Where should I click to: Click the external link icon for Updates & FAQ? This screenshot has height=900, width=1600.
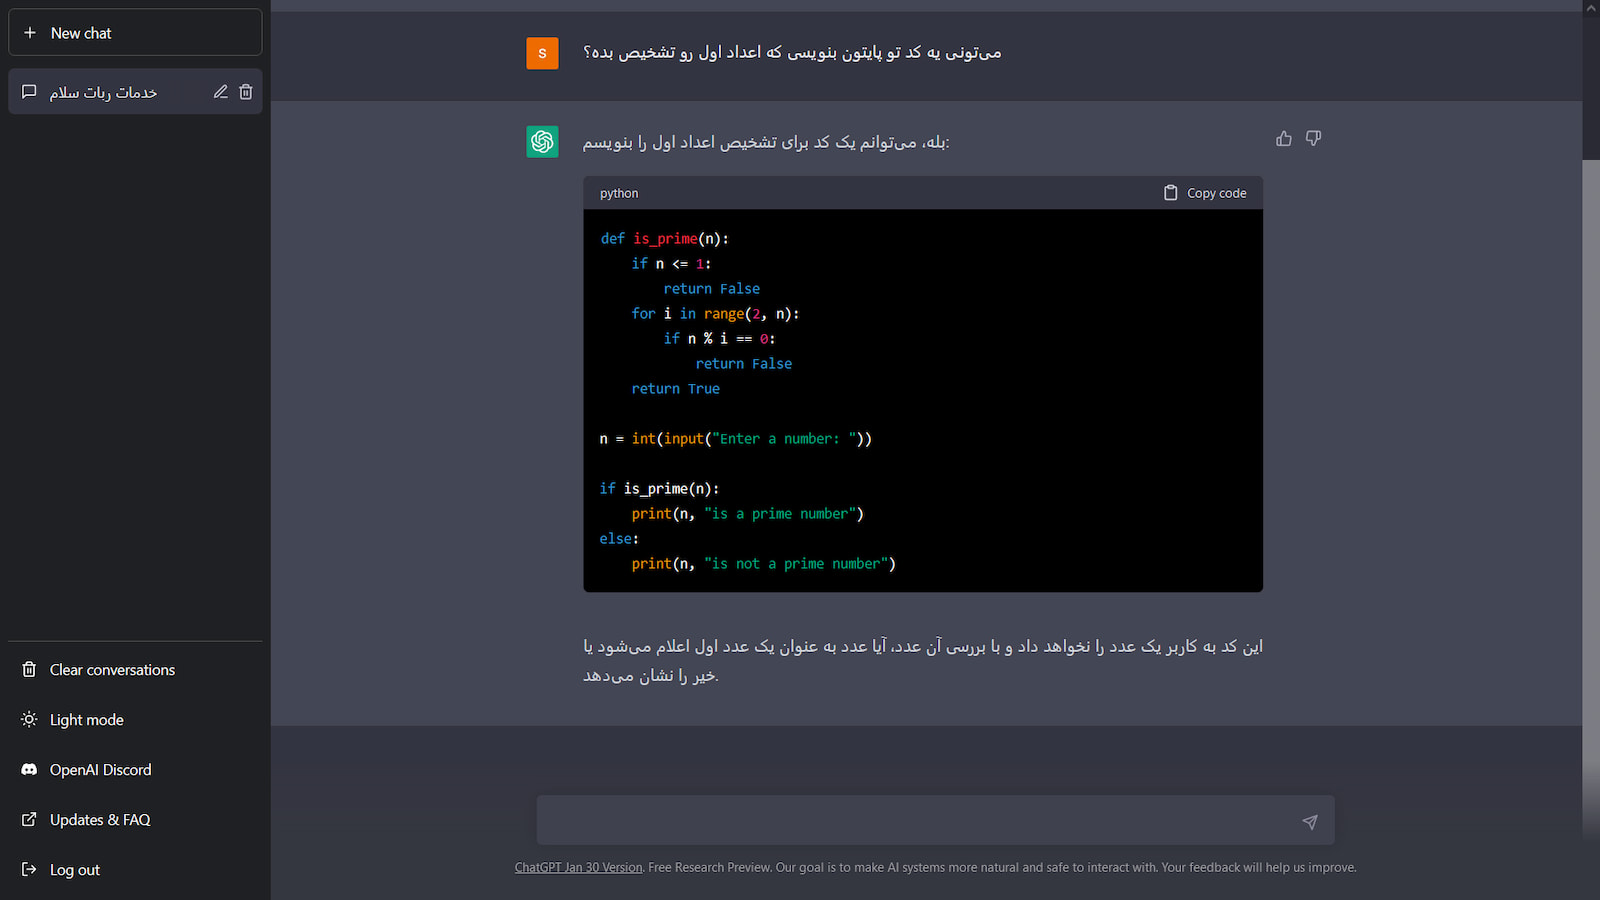click(29, 820)
